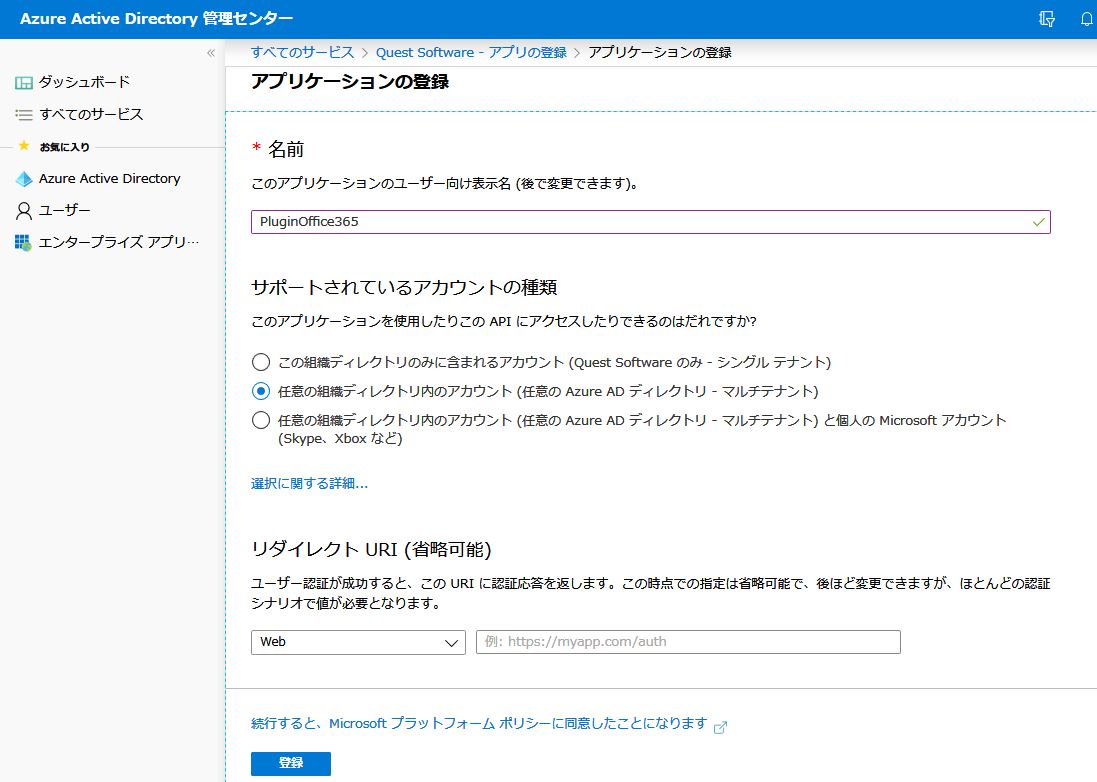Click the リダイレクト URI (省略可能) heading
The height and width of the screenshot is (782, 1097).
coord(371,549)
